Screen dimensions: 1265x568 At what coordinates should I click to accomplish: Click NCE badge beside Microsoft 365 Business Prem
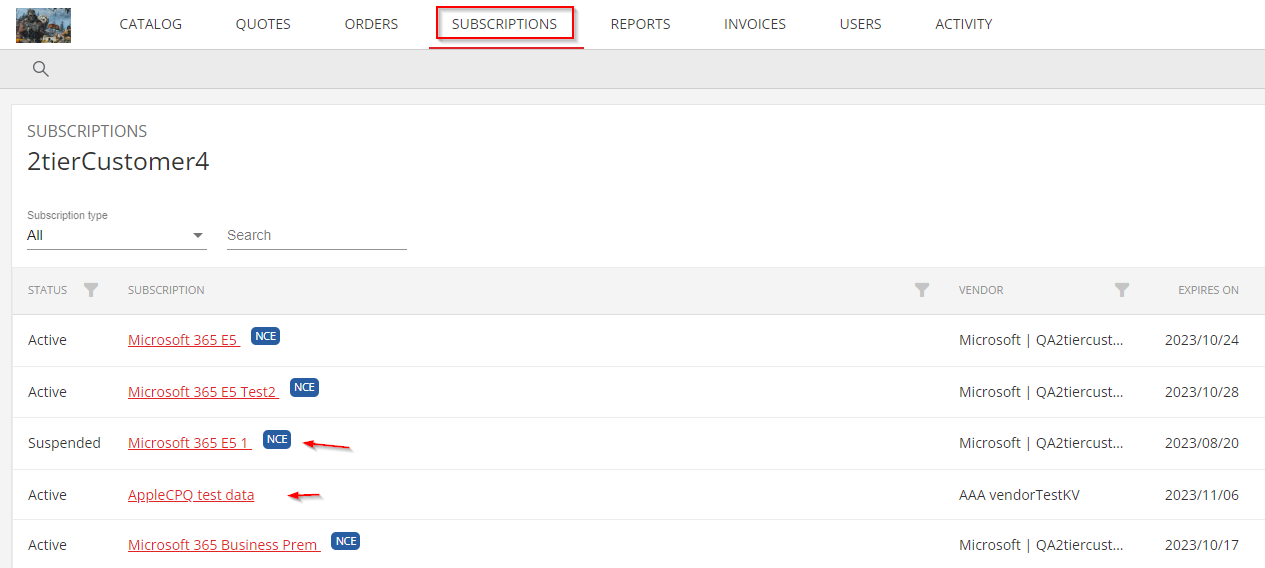(x=345, y=541)
